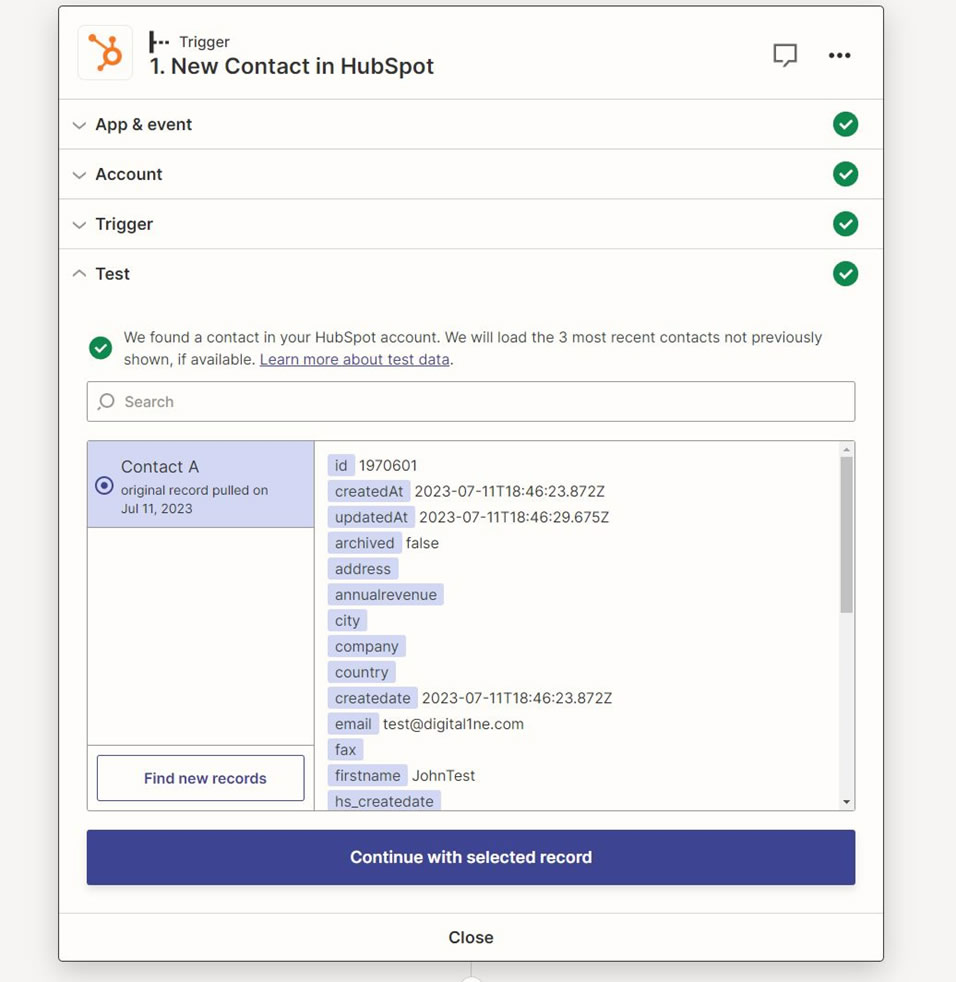This screenshot has height=982, width=956.
Task: Click the 'Trigger' section title
Action: 124,224
